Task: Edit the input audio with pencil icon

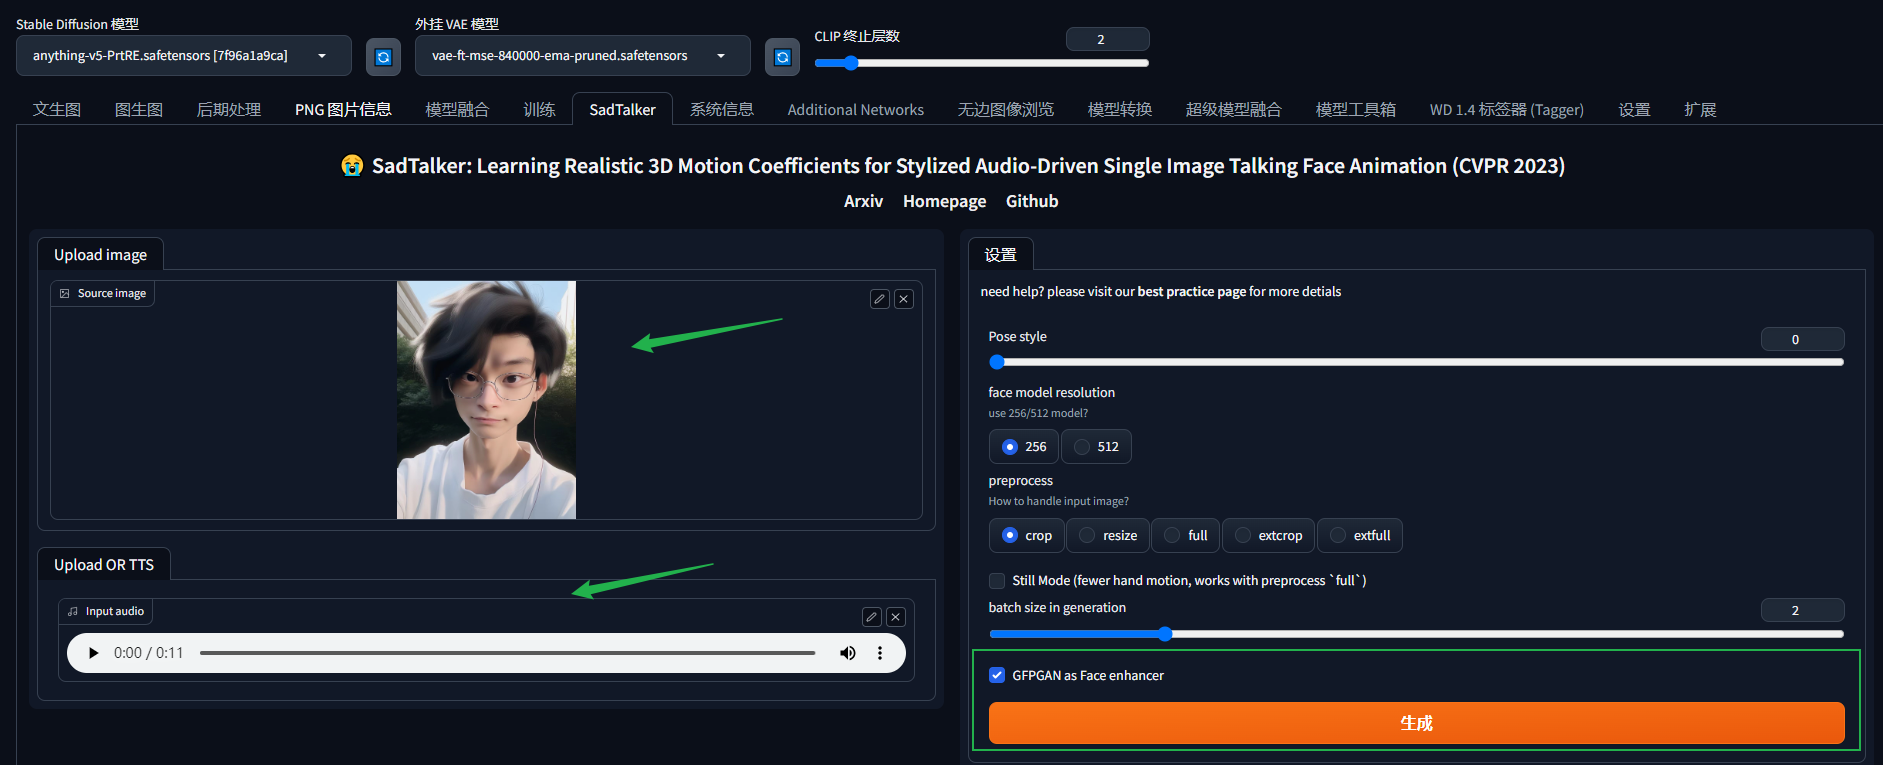Action: coord(872,617)
